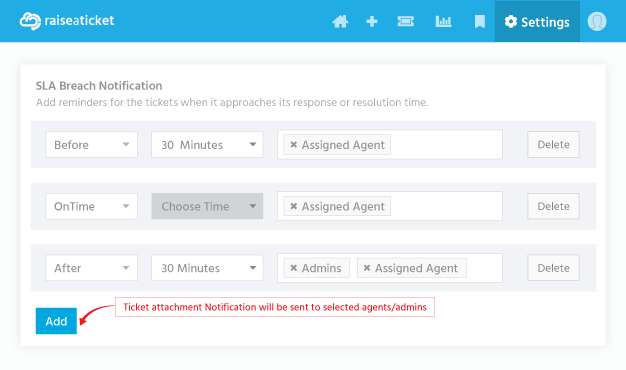The height and width of the screenshot is (370, 626).
Task: Click the bookmark icon in the header
Action: click(479, 21)
